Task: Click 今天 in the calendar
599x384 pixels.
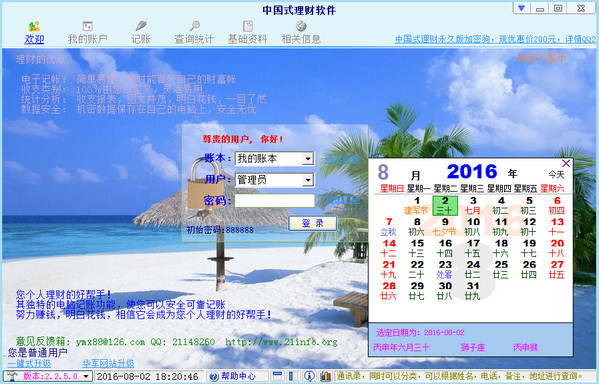Action: point(556,175)
